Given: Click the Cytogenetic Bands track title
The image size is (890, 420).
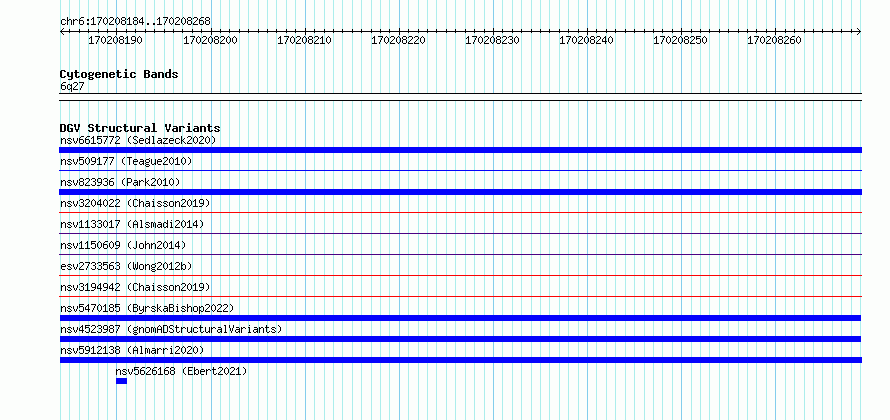Looking at the screenshot, I should (119, 74).
